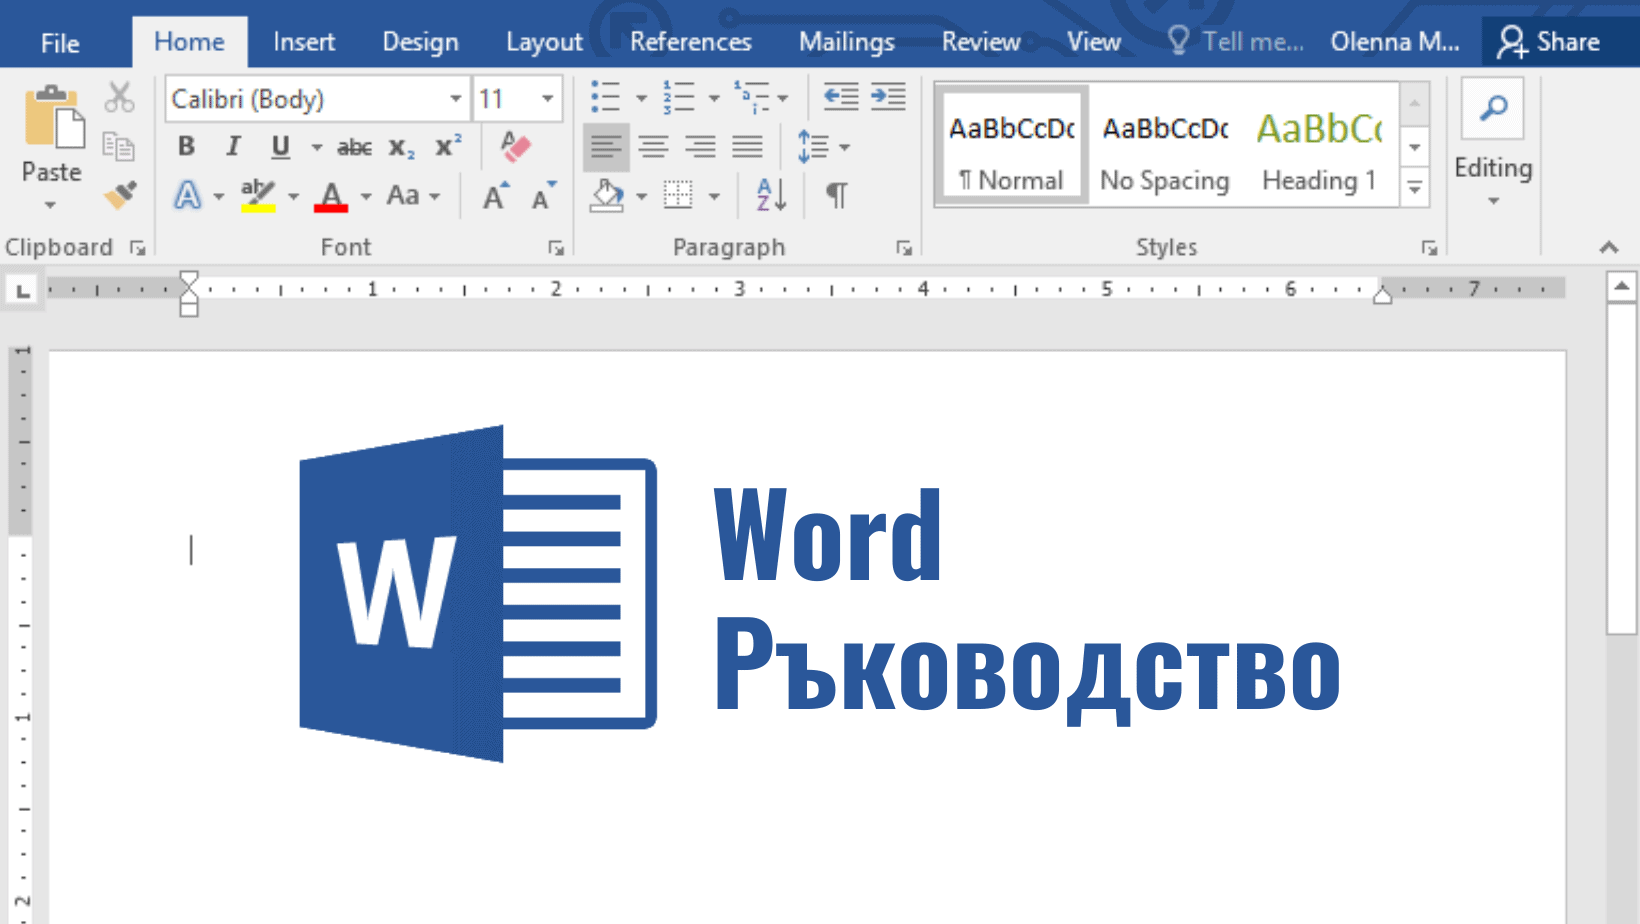1640x924 pixels.
Task: Apply strikethrough with the abc icon
Action: pos(354,148)
